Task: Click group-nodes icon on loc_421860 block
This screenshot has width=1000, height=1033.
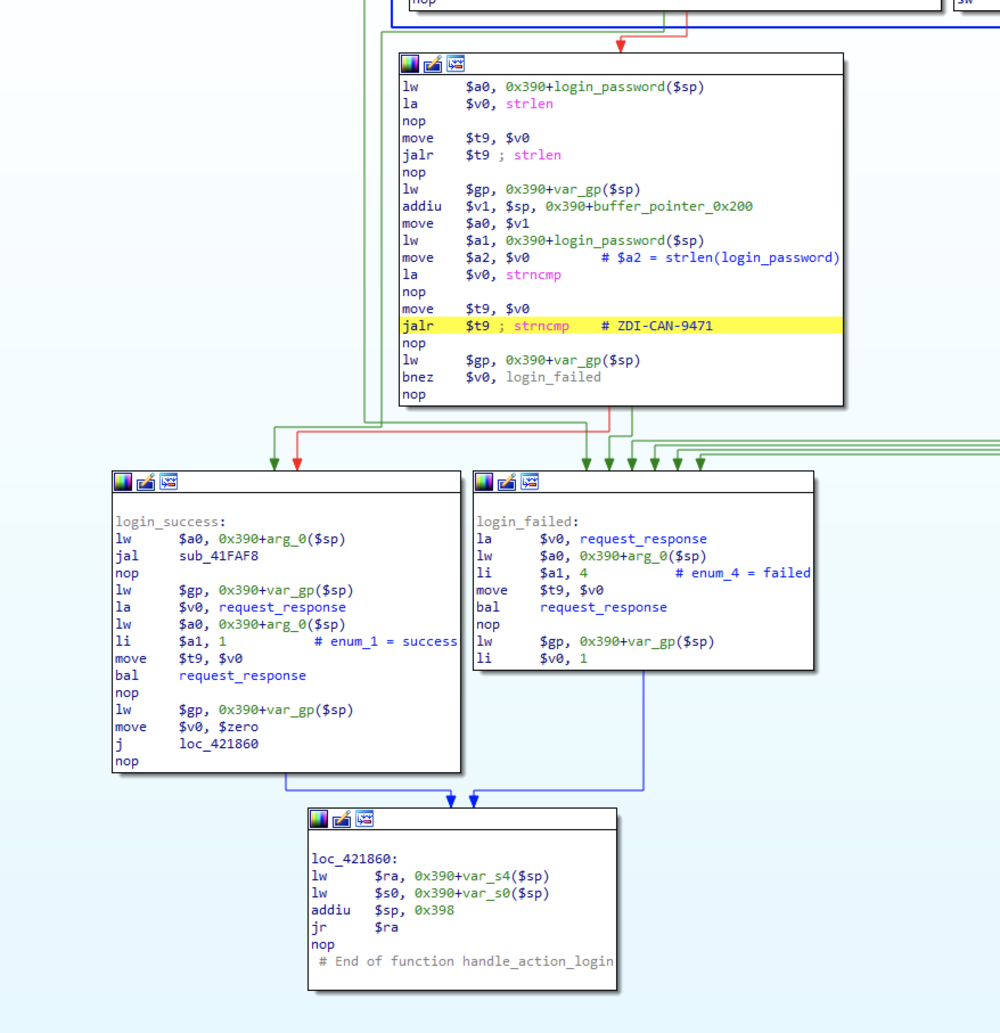Action: [365, 819]
